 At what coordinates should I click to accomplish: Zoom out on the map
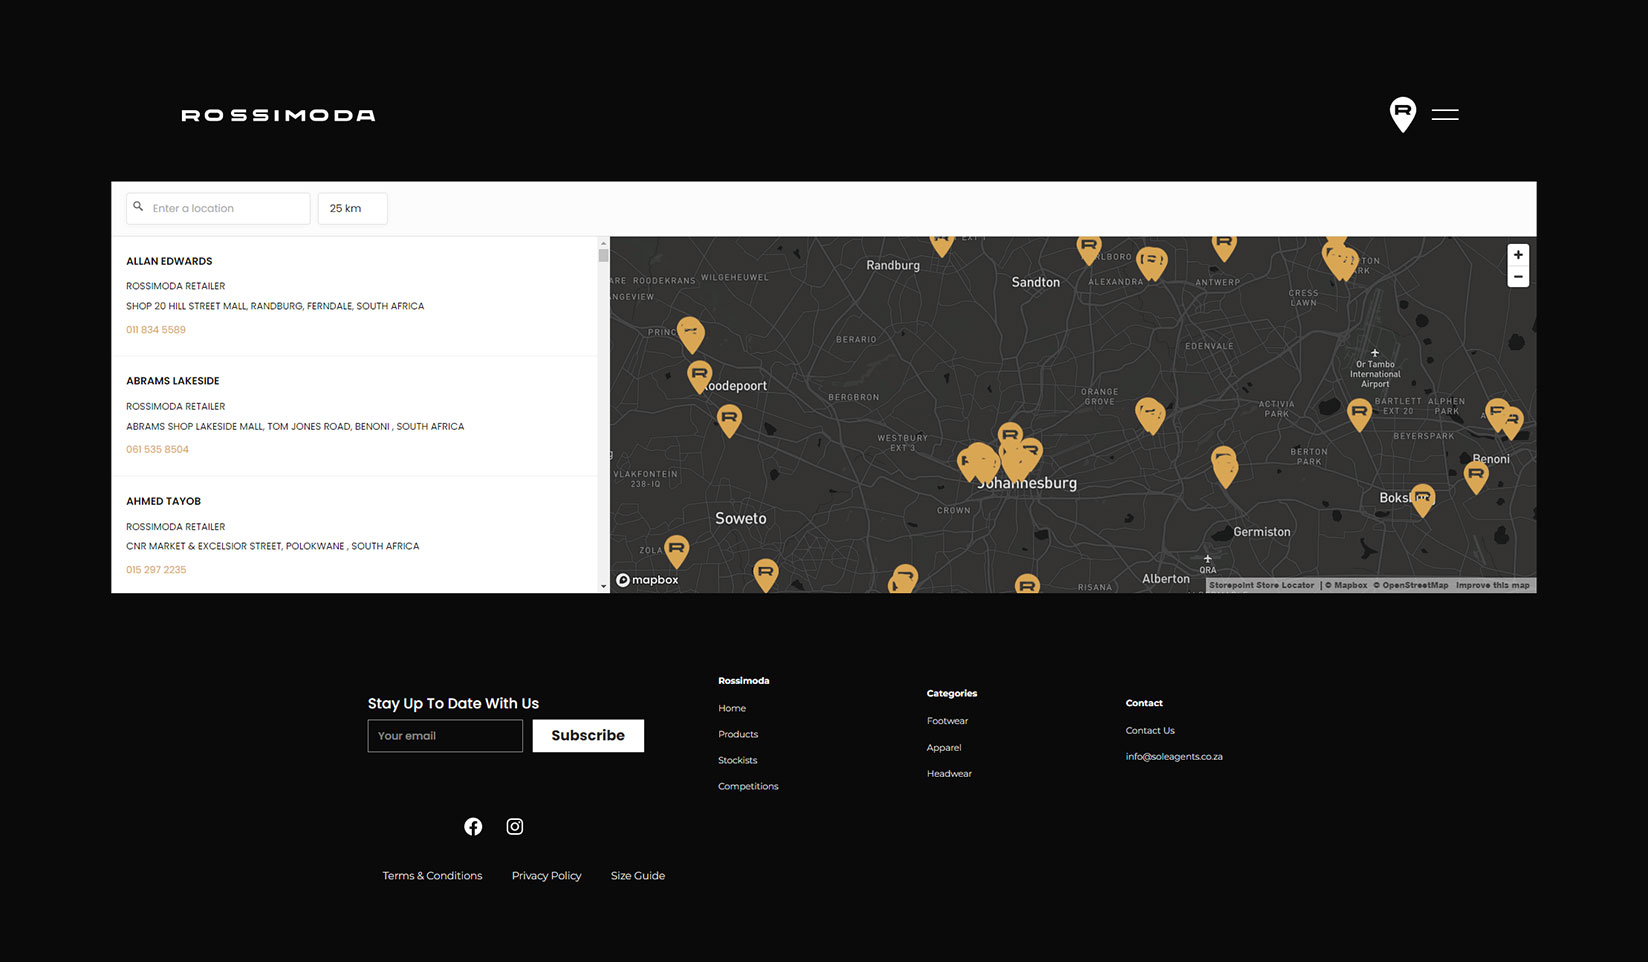click(x=1517, y=277)
